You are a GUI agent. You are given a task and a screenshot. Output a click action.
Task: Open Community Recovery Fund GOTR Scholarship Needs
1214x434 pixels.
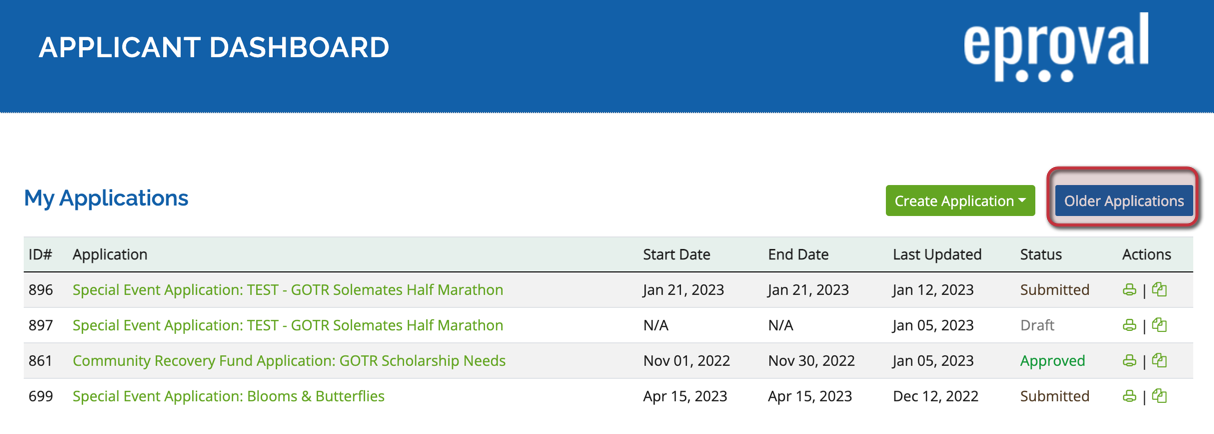click(x=289, y=361)
